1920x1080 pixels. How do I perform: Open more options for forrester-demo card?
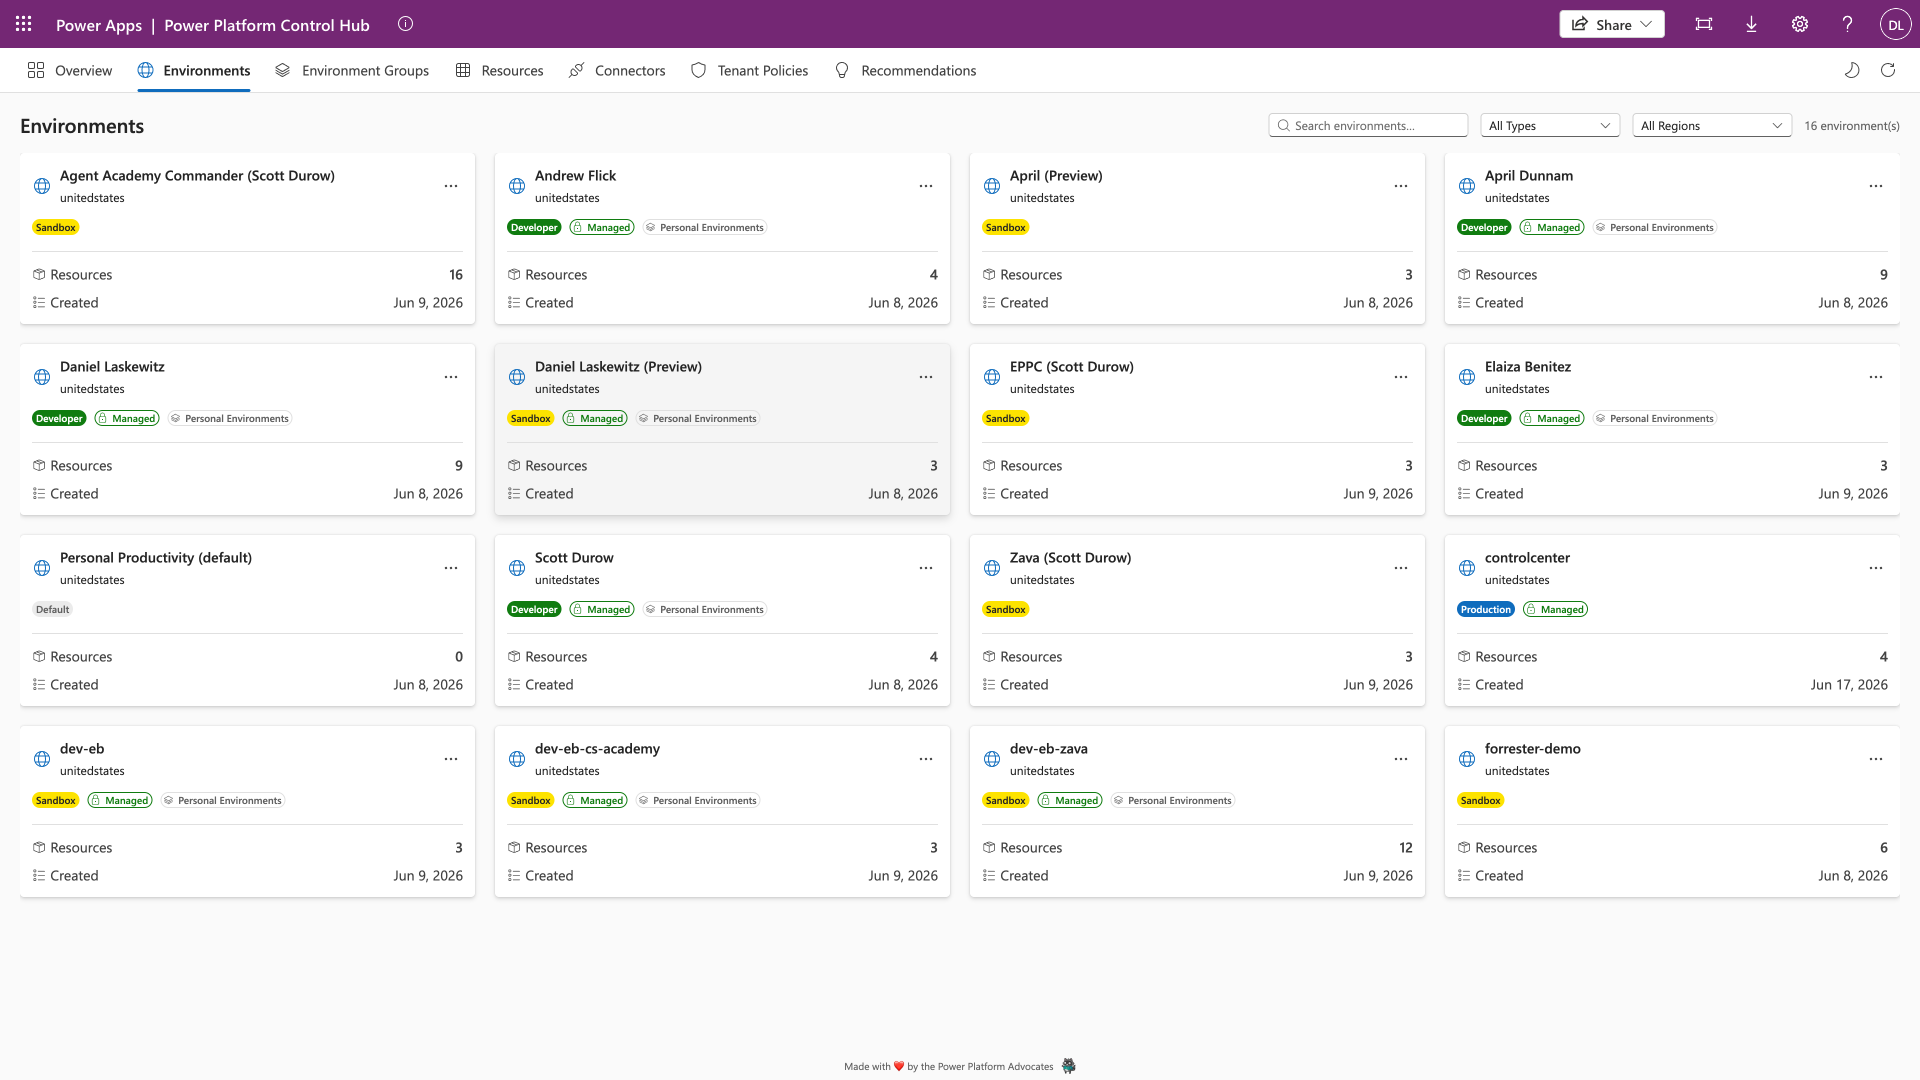1876,759
